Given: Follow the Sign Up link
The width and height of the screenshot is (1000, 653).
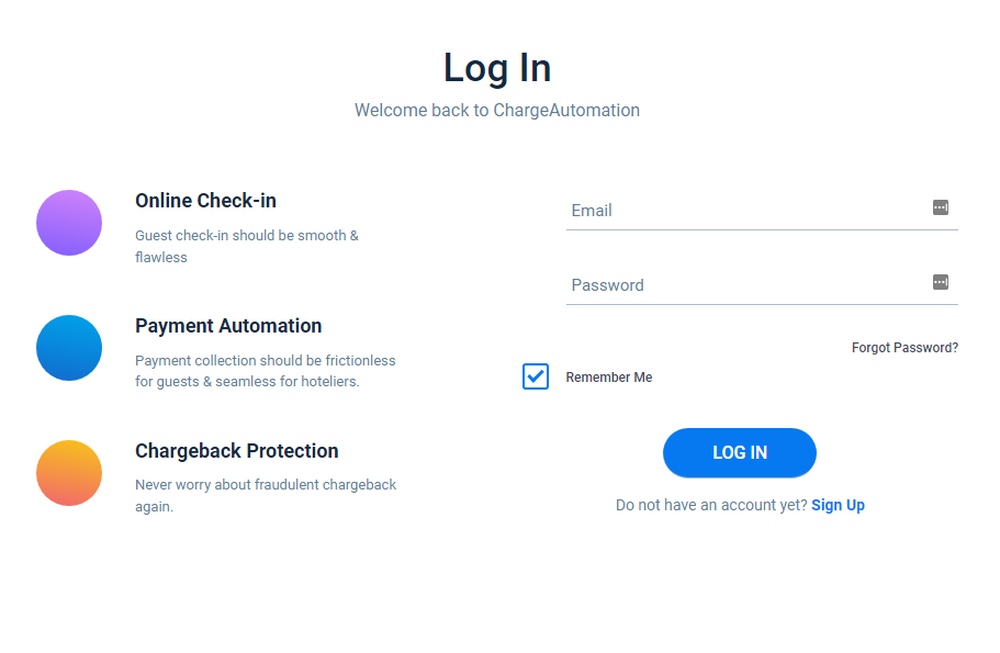Looking at the screenshot, I should (x=837, y=505).
